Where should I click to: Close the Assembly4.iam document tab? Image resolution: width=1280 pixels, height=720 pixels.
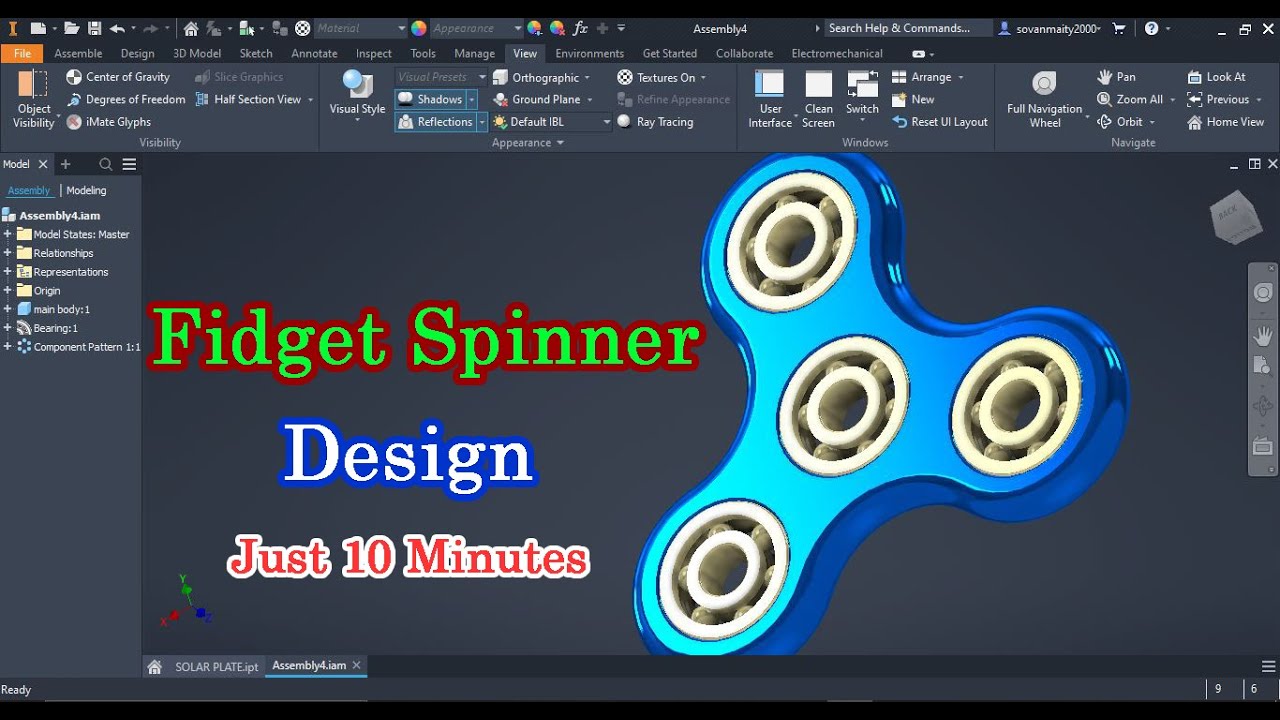(356, 665)
